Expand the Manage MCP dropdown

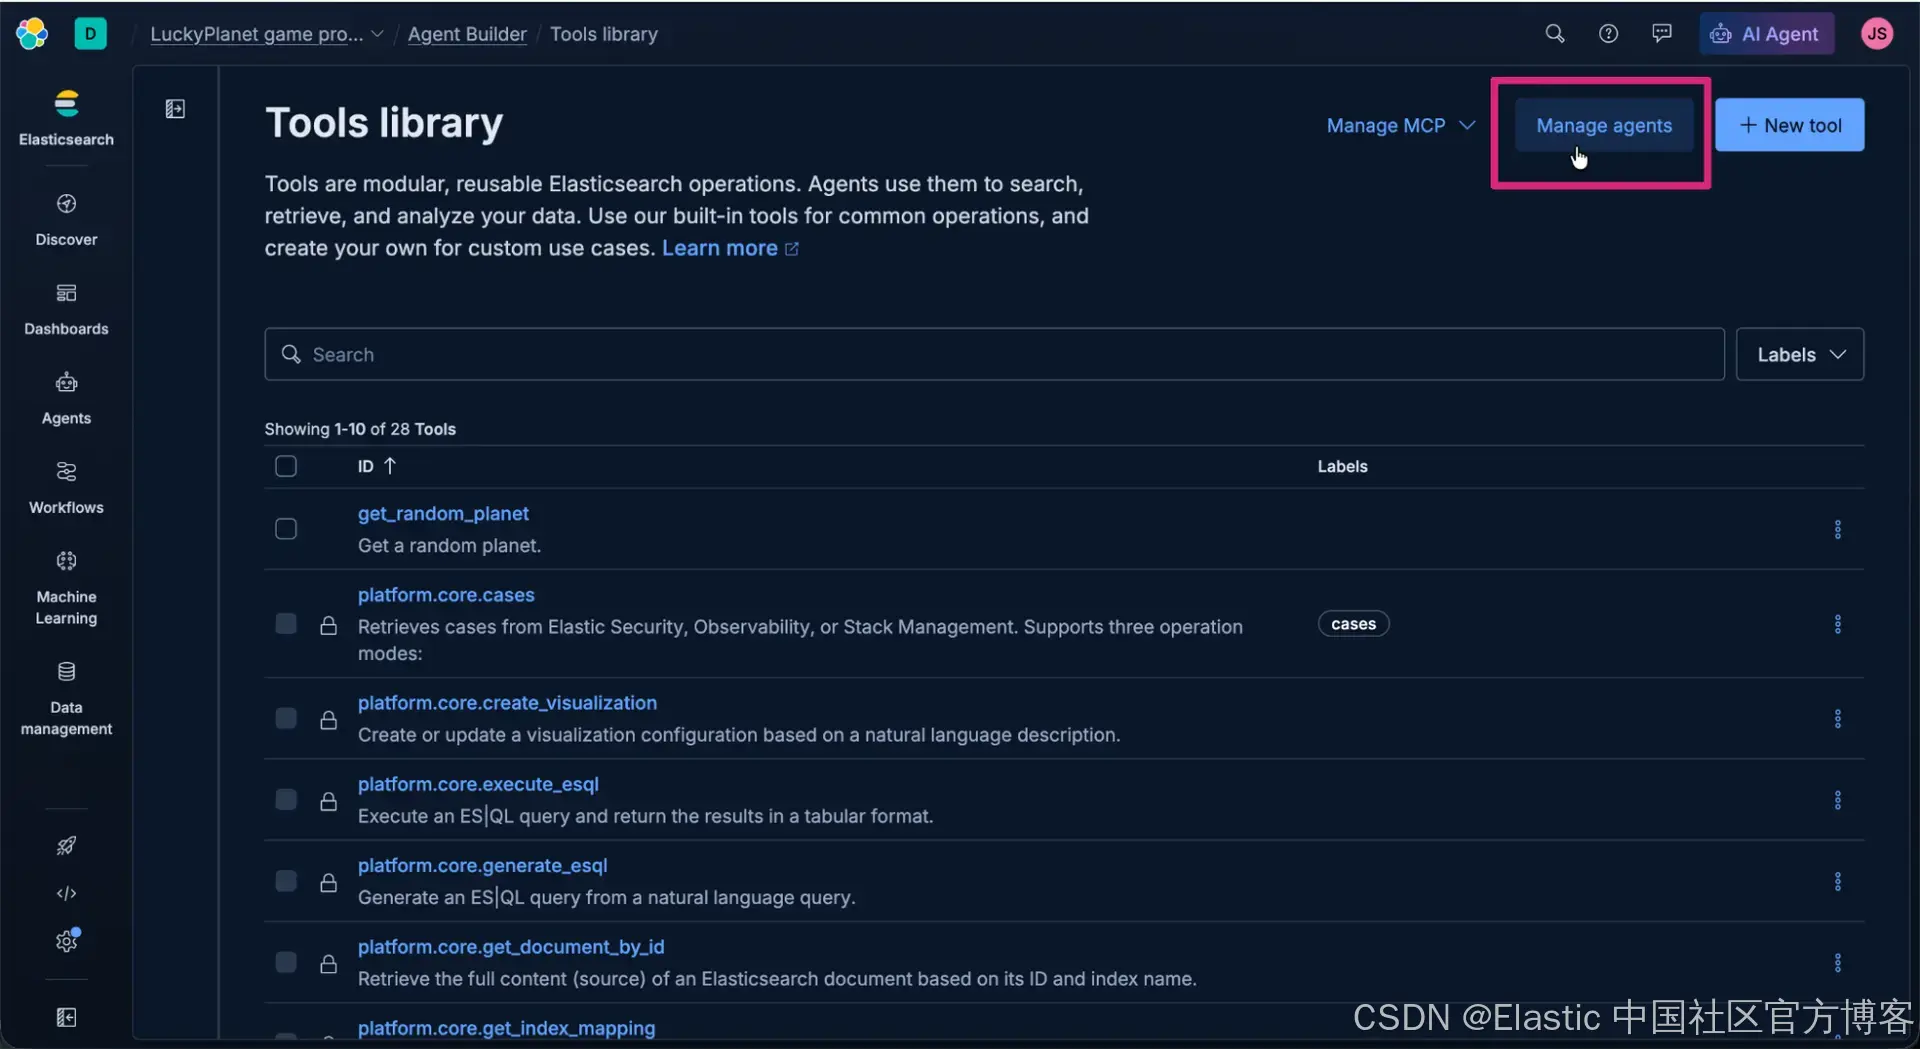(1400, 126)
